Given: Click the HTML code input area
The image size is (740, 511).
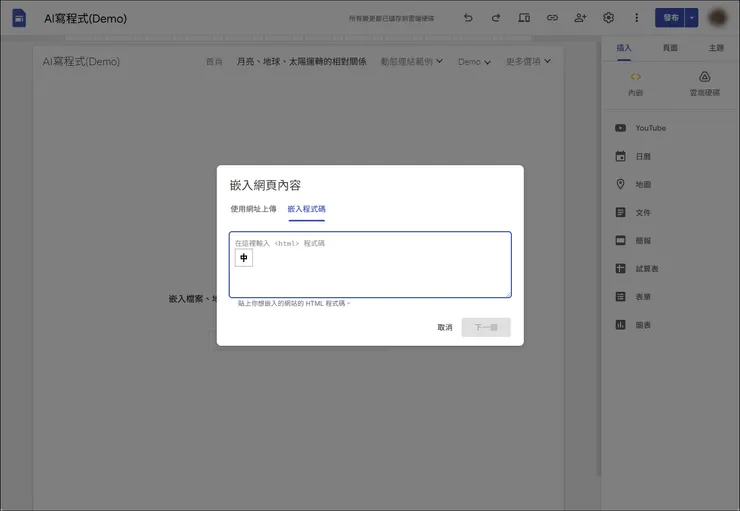Looking at the screenshot, I should (x=370, y=265).
